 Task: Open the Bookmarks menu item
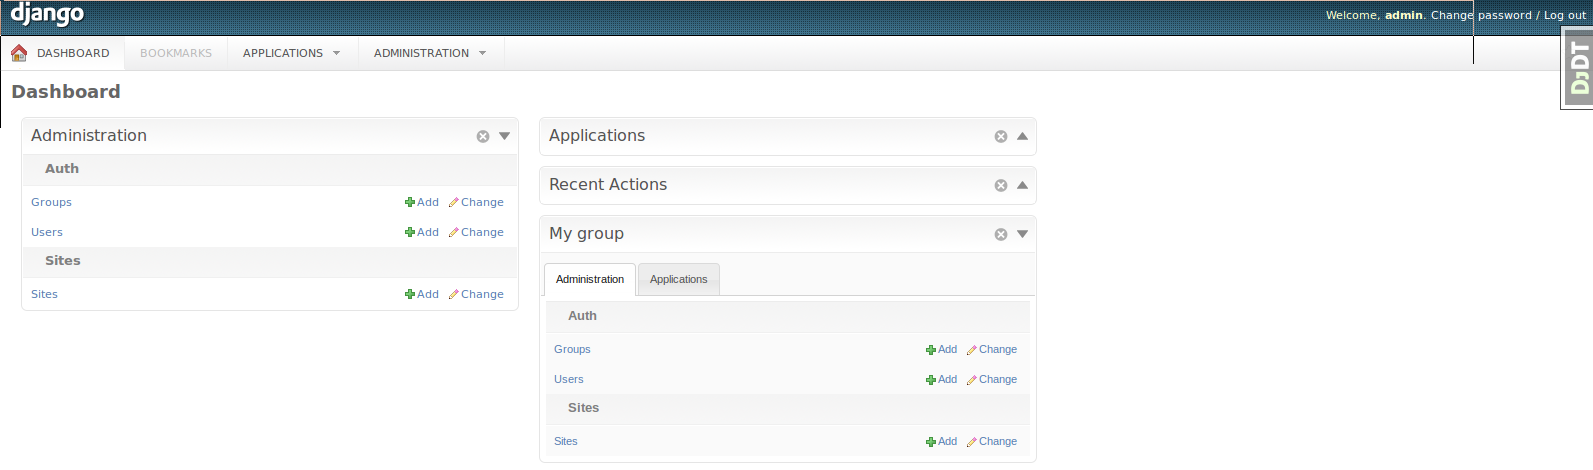176,53
